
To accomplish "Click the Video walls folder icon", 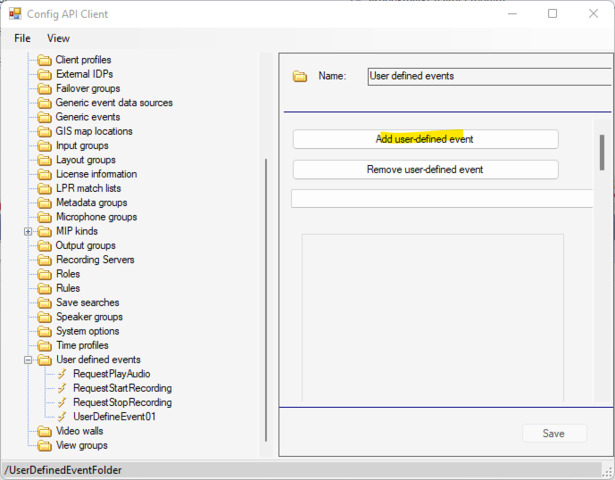I will pos(44,431).
